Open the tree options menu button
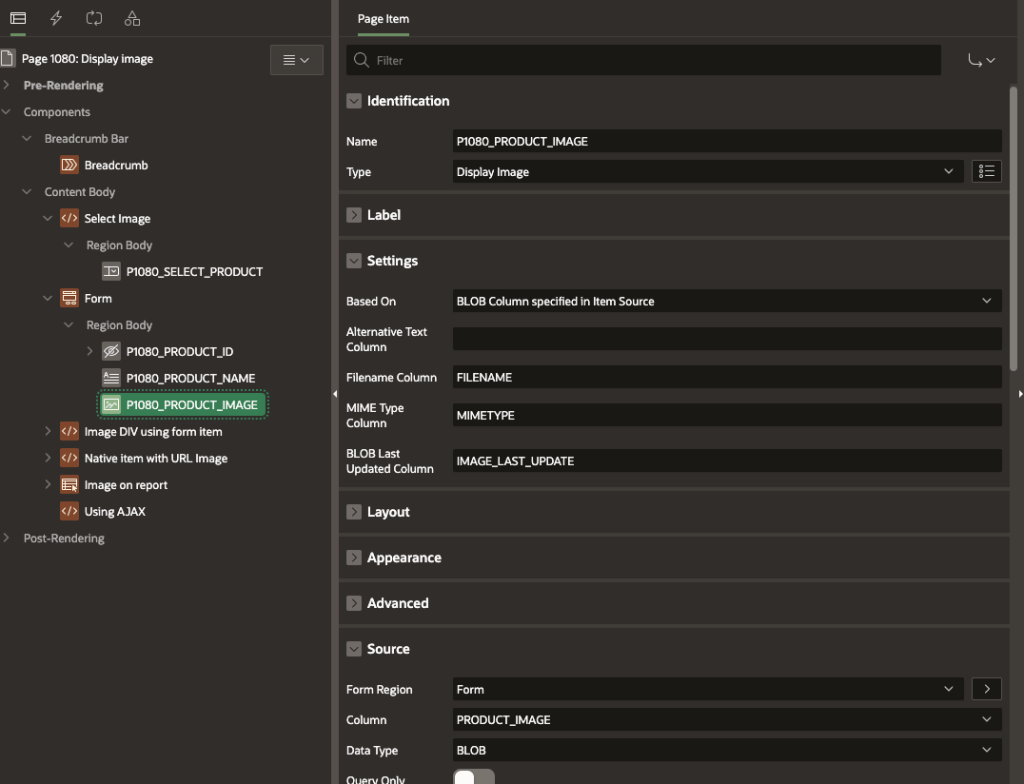Screen dimensions: 1024x784 click(296, 60)
